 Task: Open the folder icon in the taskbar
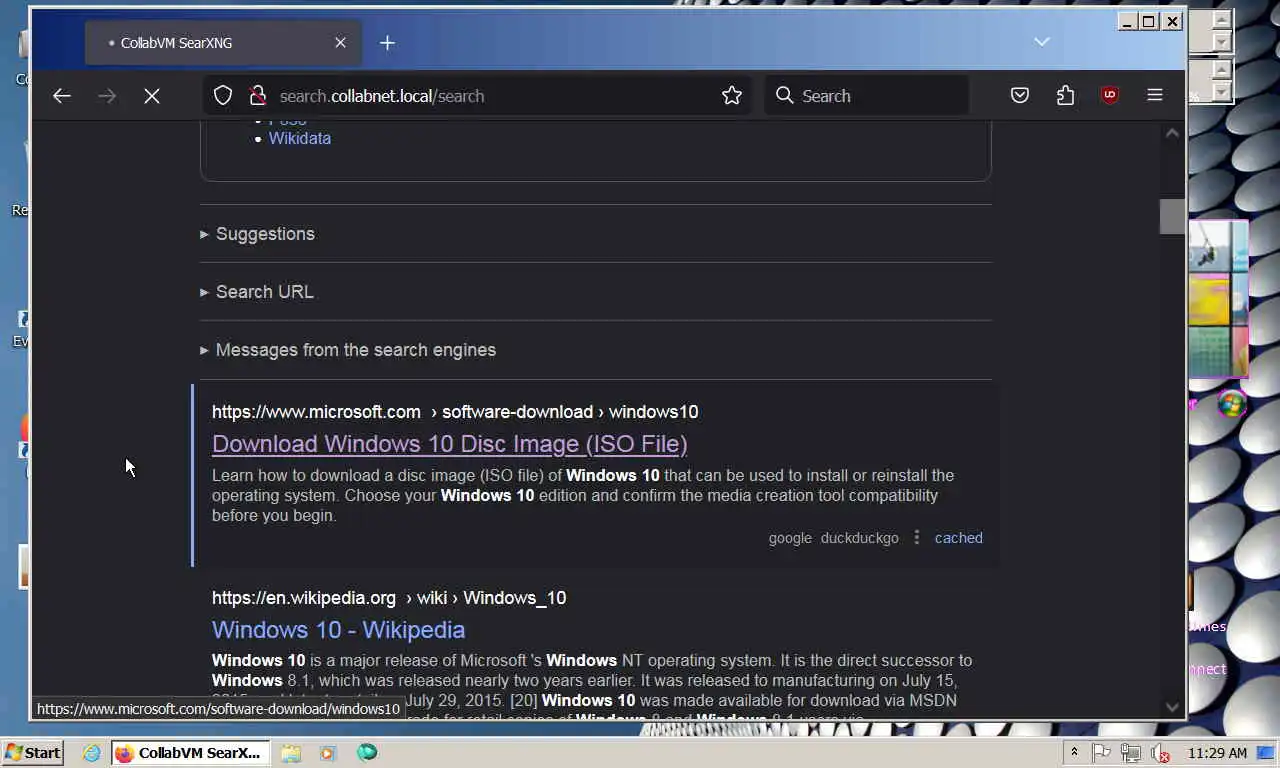coord(291,753)
